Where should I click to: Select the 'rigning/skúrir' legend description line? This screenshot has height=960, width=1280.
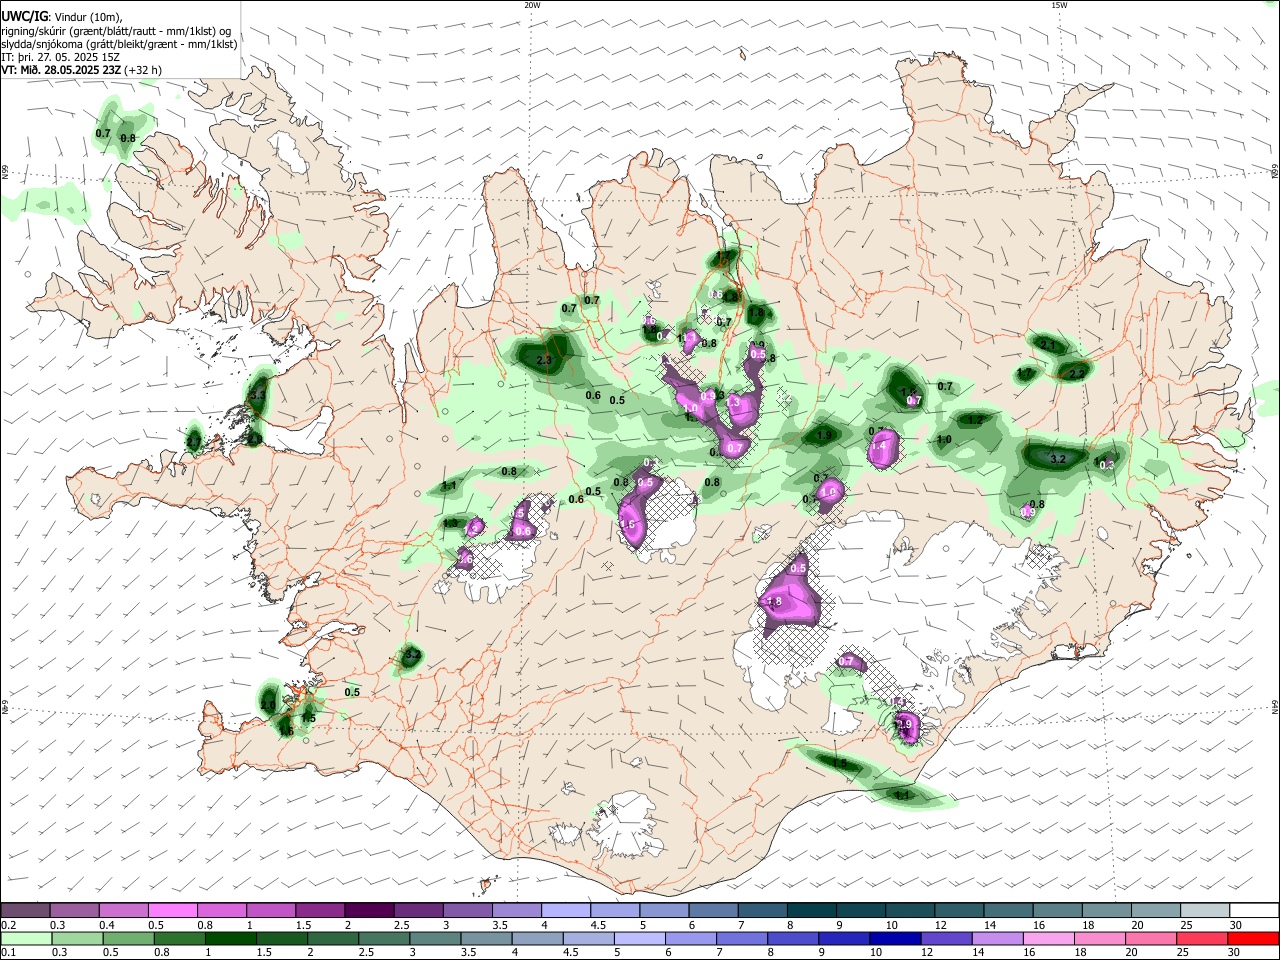[116, 31]
